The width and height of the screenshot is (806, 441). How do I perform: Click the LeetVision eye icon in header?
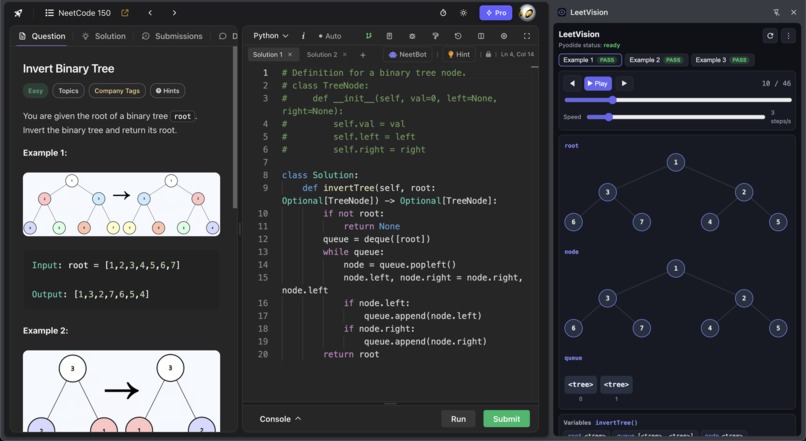(x=562, y=12)
